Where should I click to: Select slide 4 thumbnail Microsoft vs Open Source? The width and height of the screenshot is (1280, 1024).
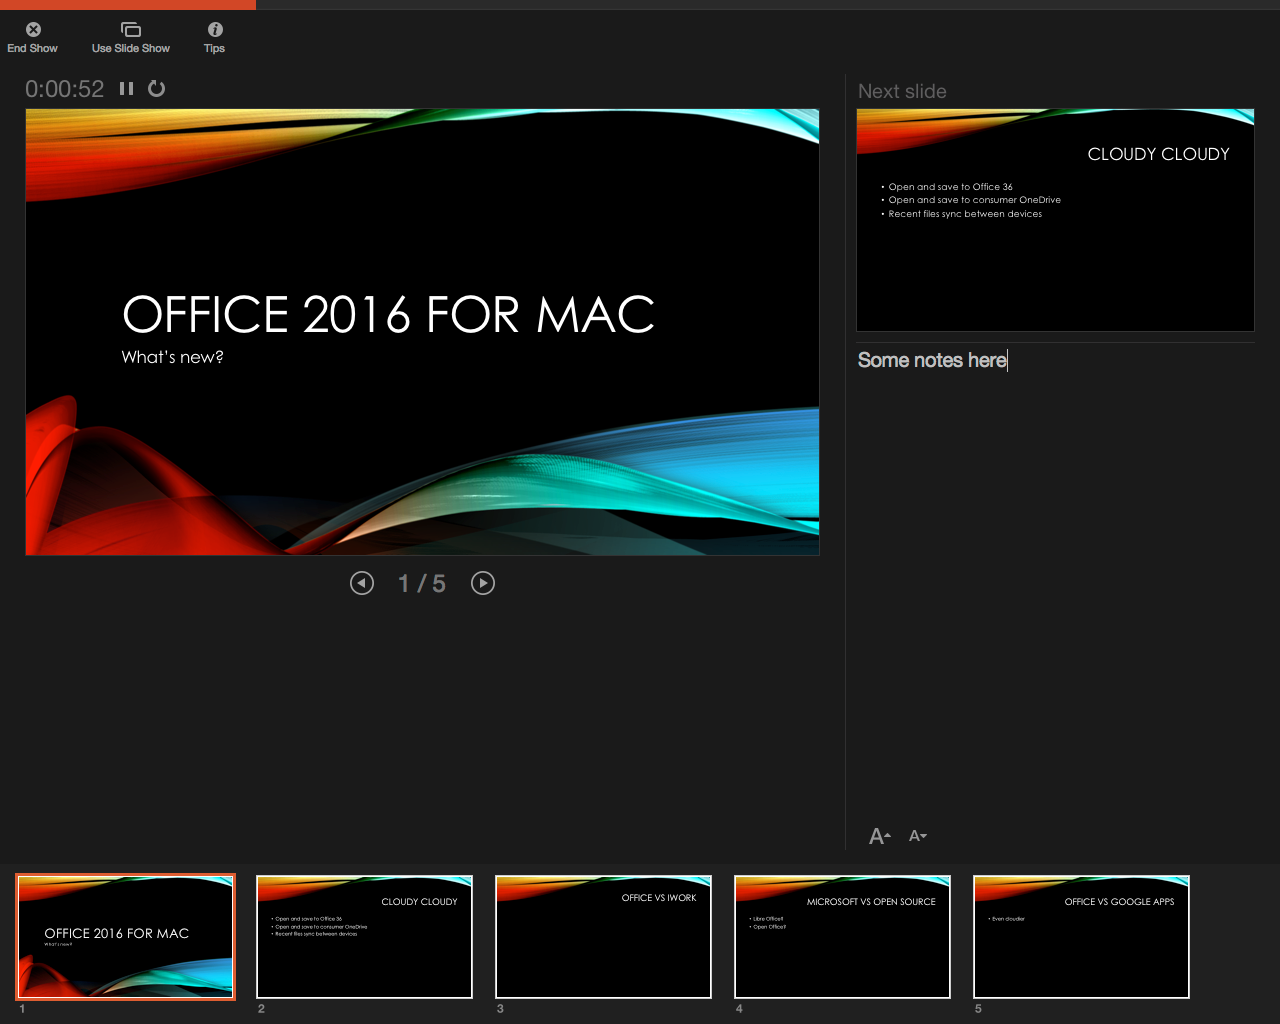click(x=842, y=937)
